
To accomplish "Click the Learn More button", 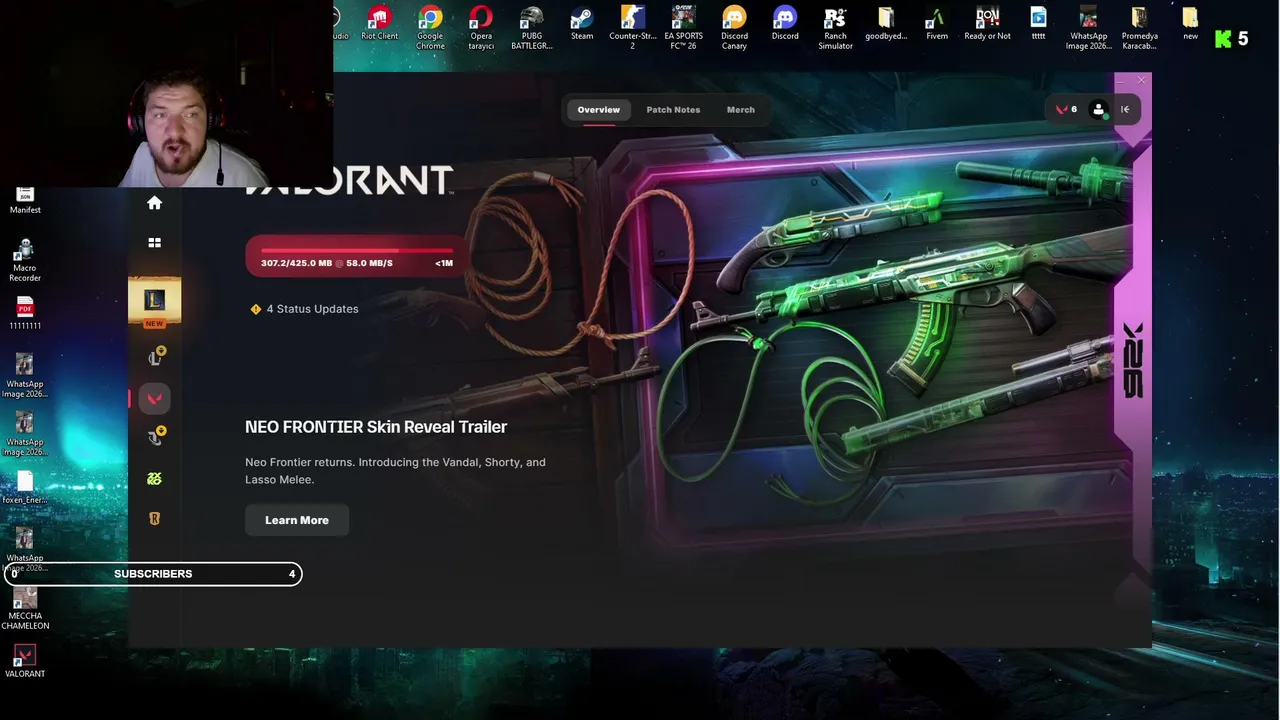I will tap(297, 520).
